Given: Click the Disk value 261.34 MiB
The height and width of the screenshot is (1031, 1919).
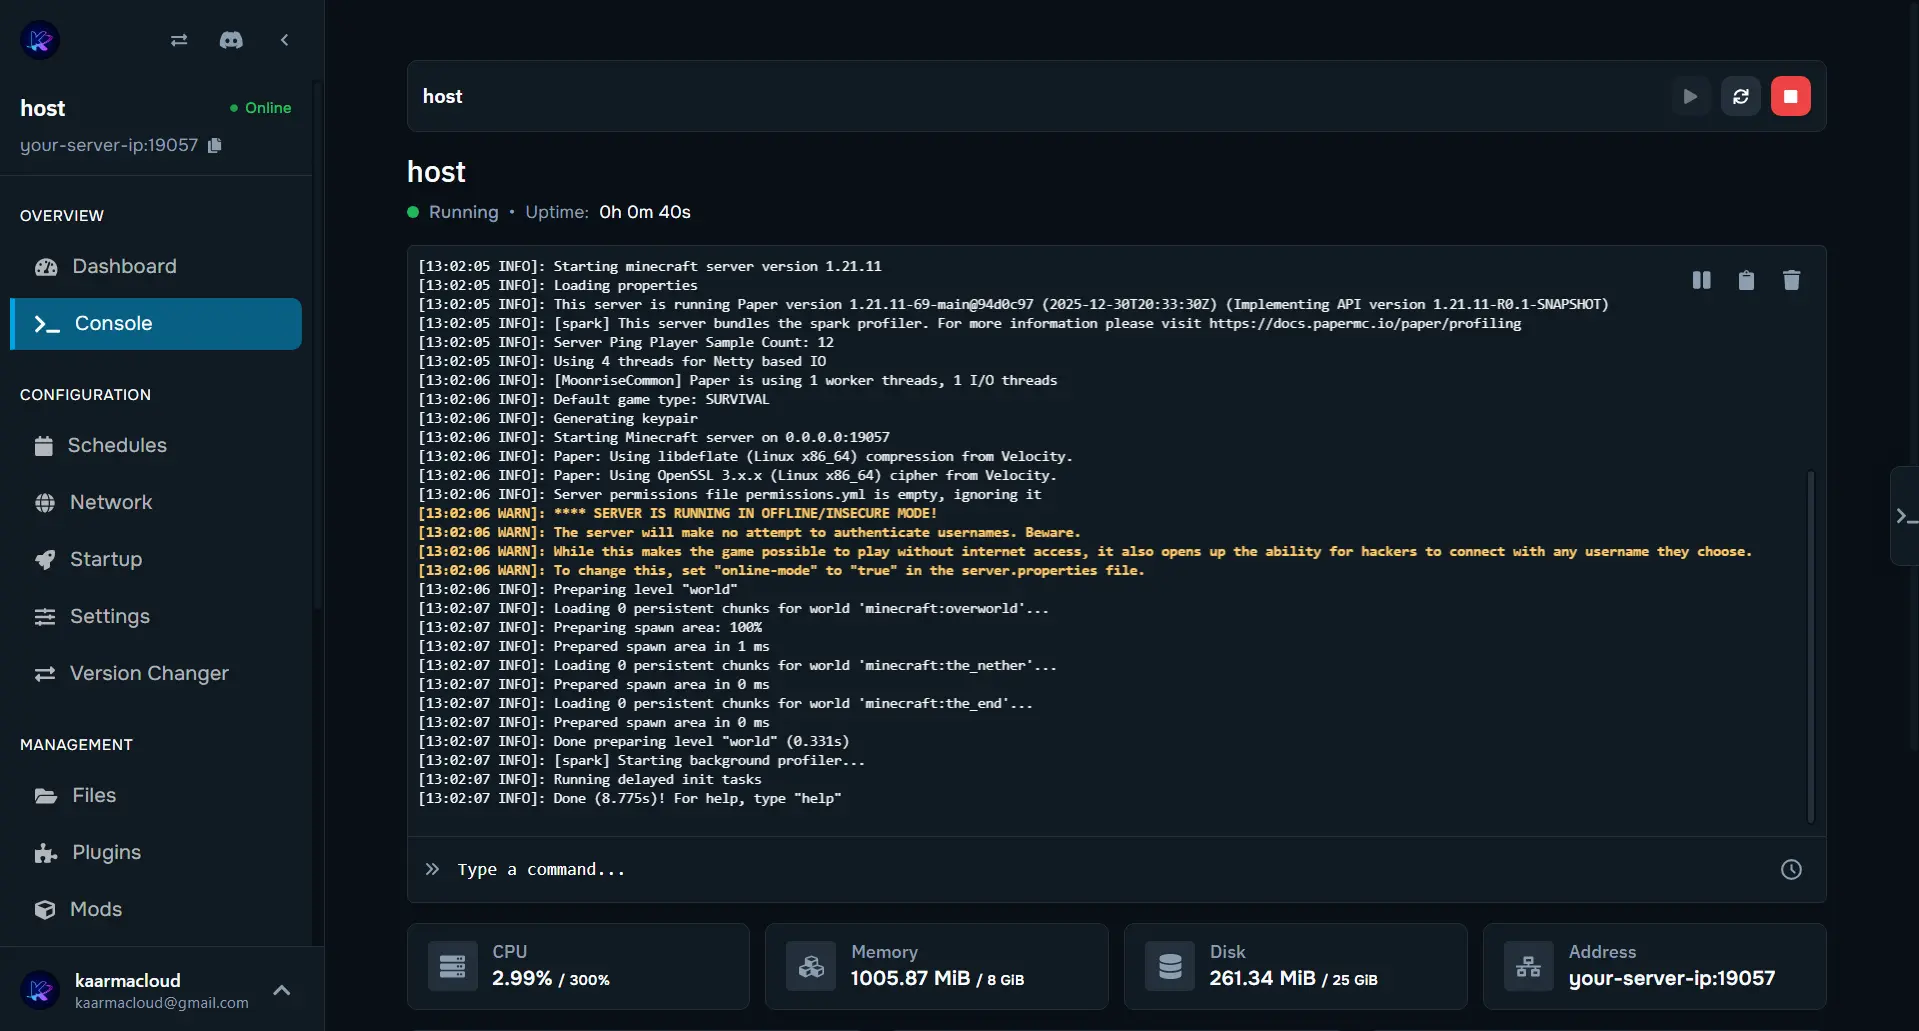Looking at the screenshot, I should (x=1262, y=978).
